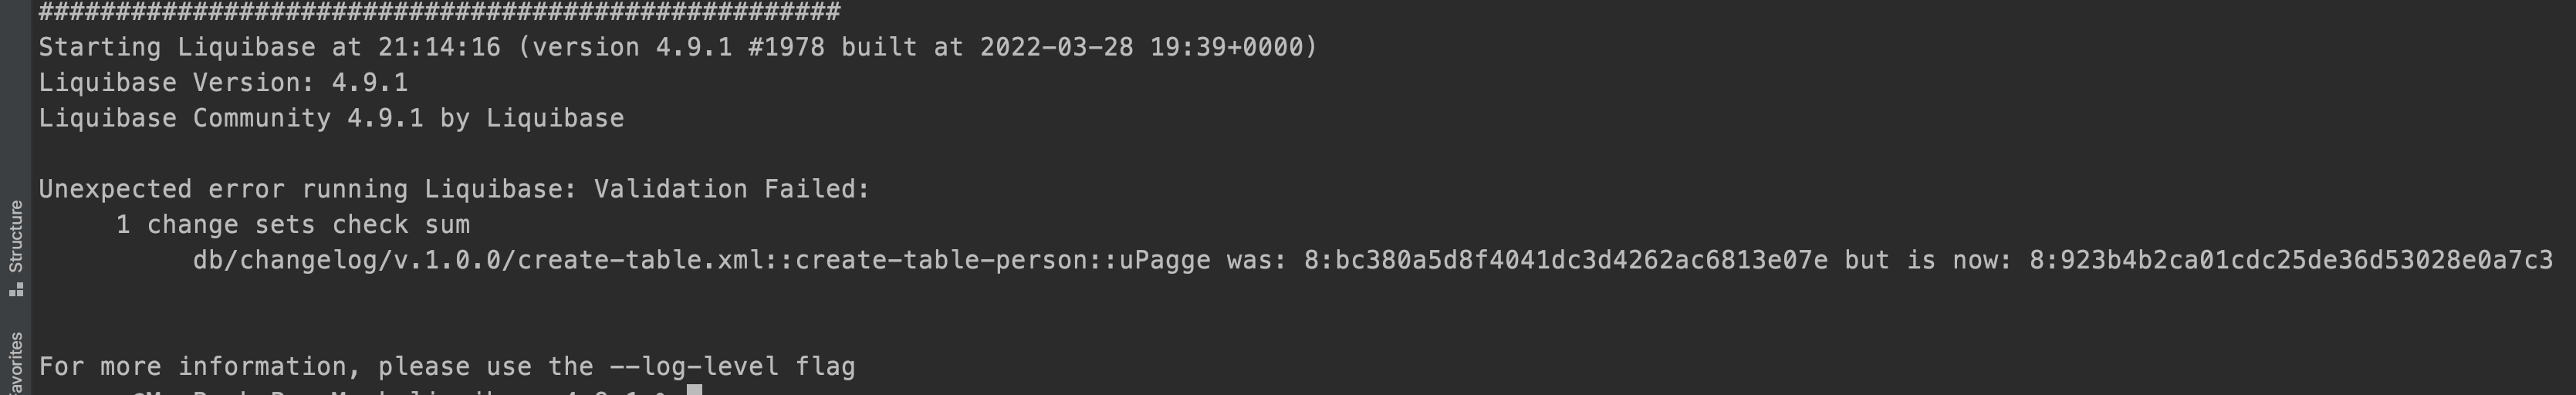Click the 'Liquibase Version: 4.9.1' line

(223, 82)
